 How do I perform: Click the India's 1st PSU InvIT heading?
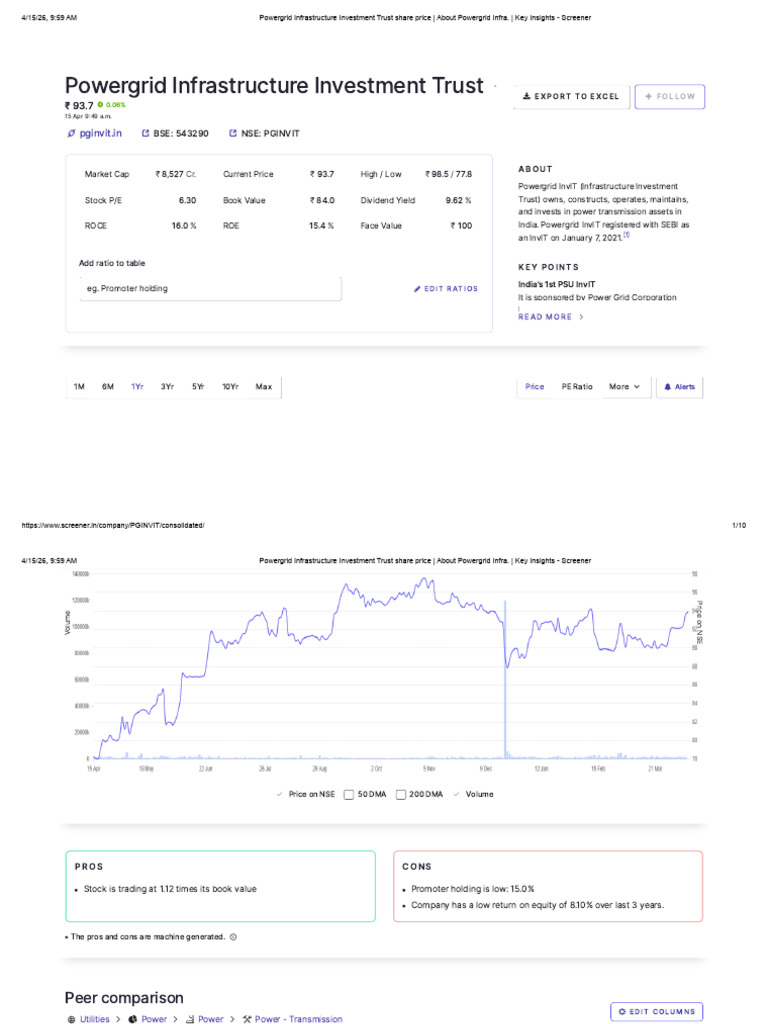click(x=556, y=284)
